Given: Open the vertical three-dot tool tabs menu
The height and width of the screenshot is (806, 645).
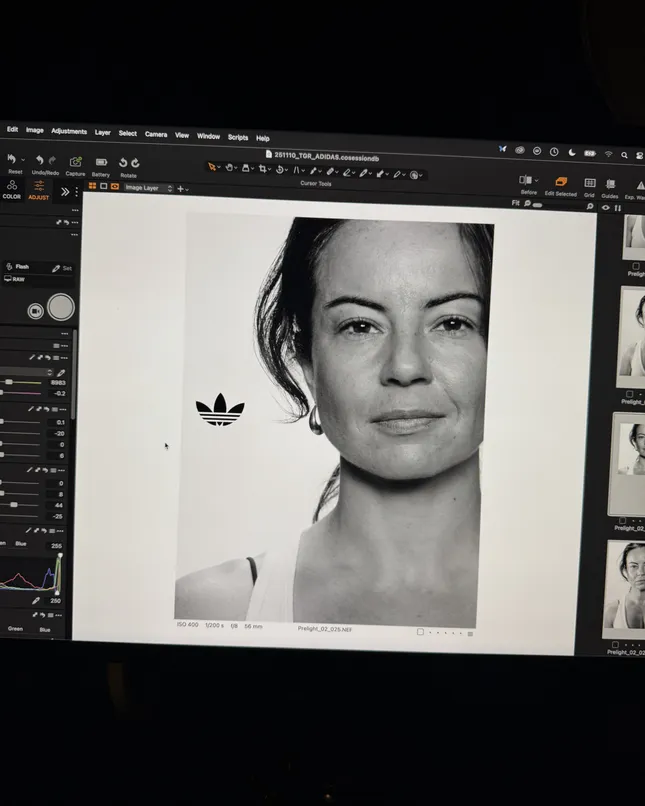Looking at the screenshot, I should 77,192.
